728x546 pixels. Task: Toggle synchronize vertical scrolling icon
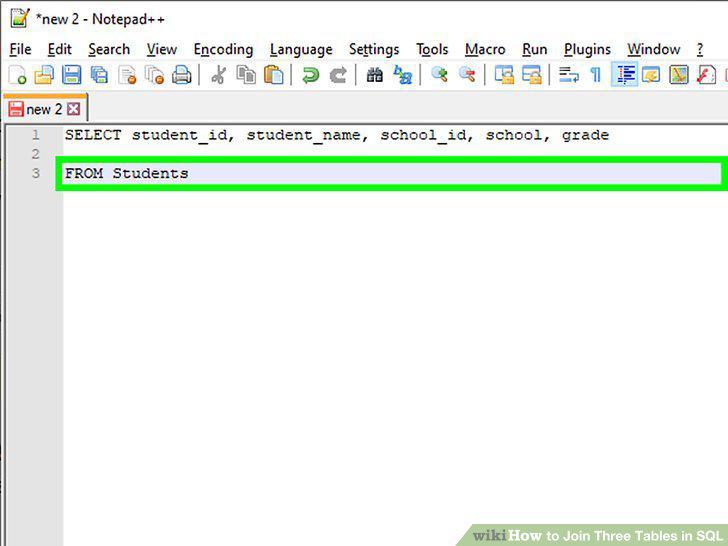504,75
